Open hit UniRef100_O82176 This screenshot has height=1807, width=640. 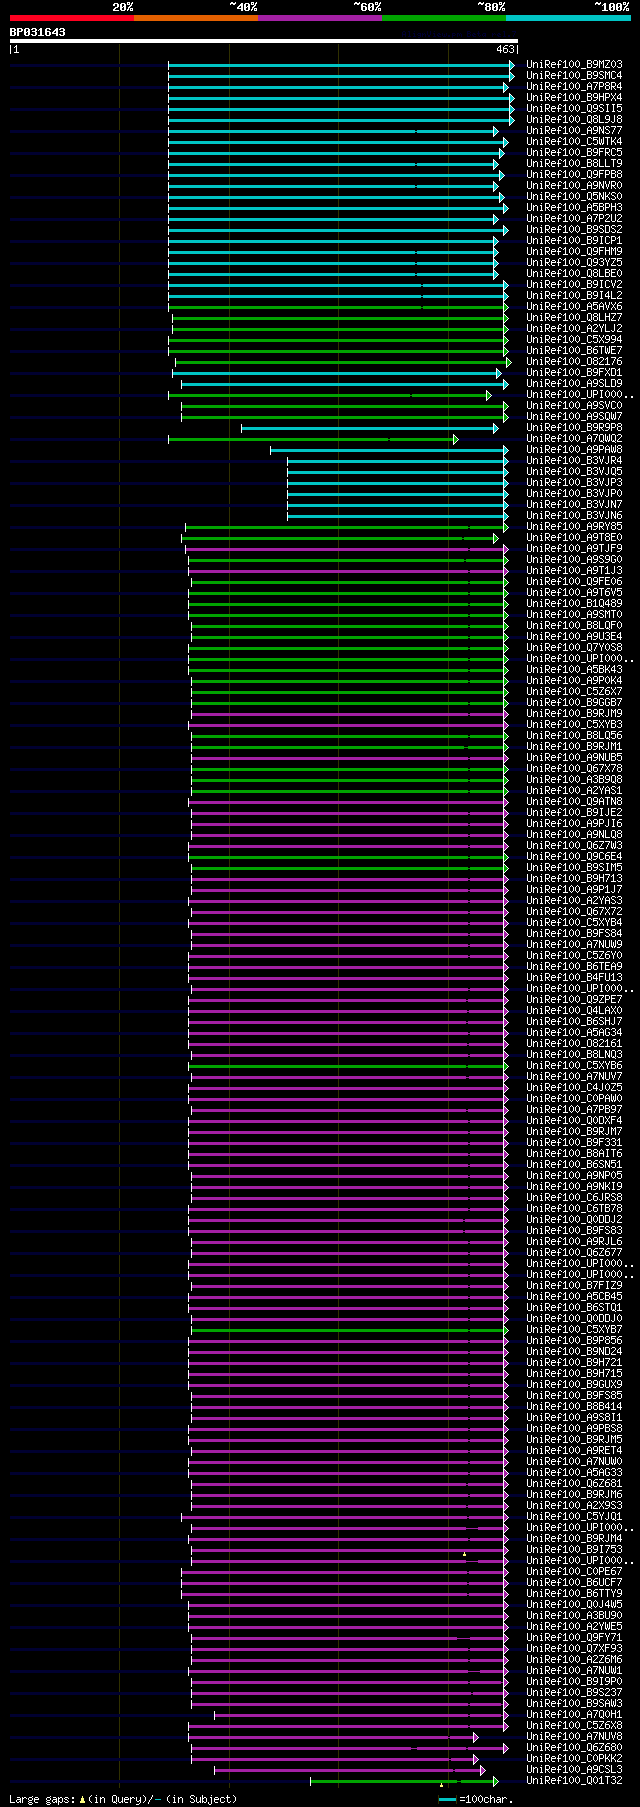tap(574, 361)
